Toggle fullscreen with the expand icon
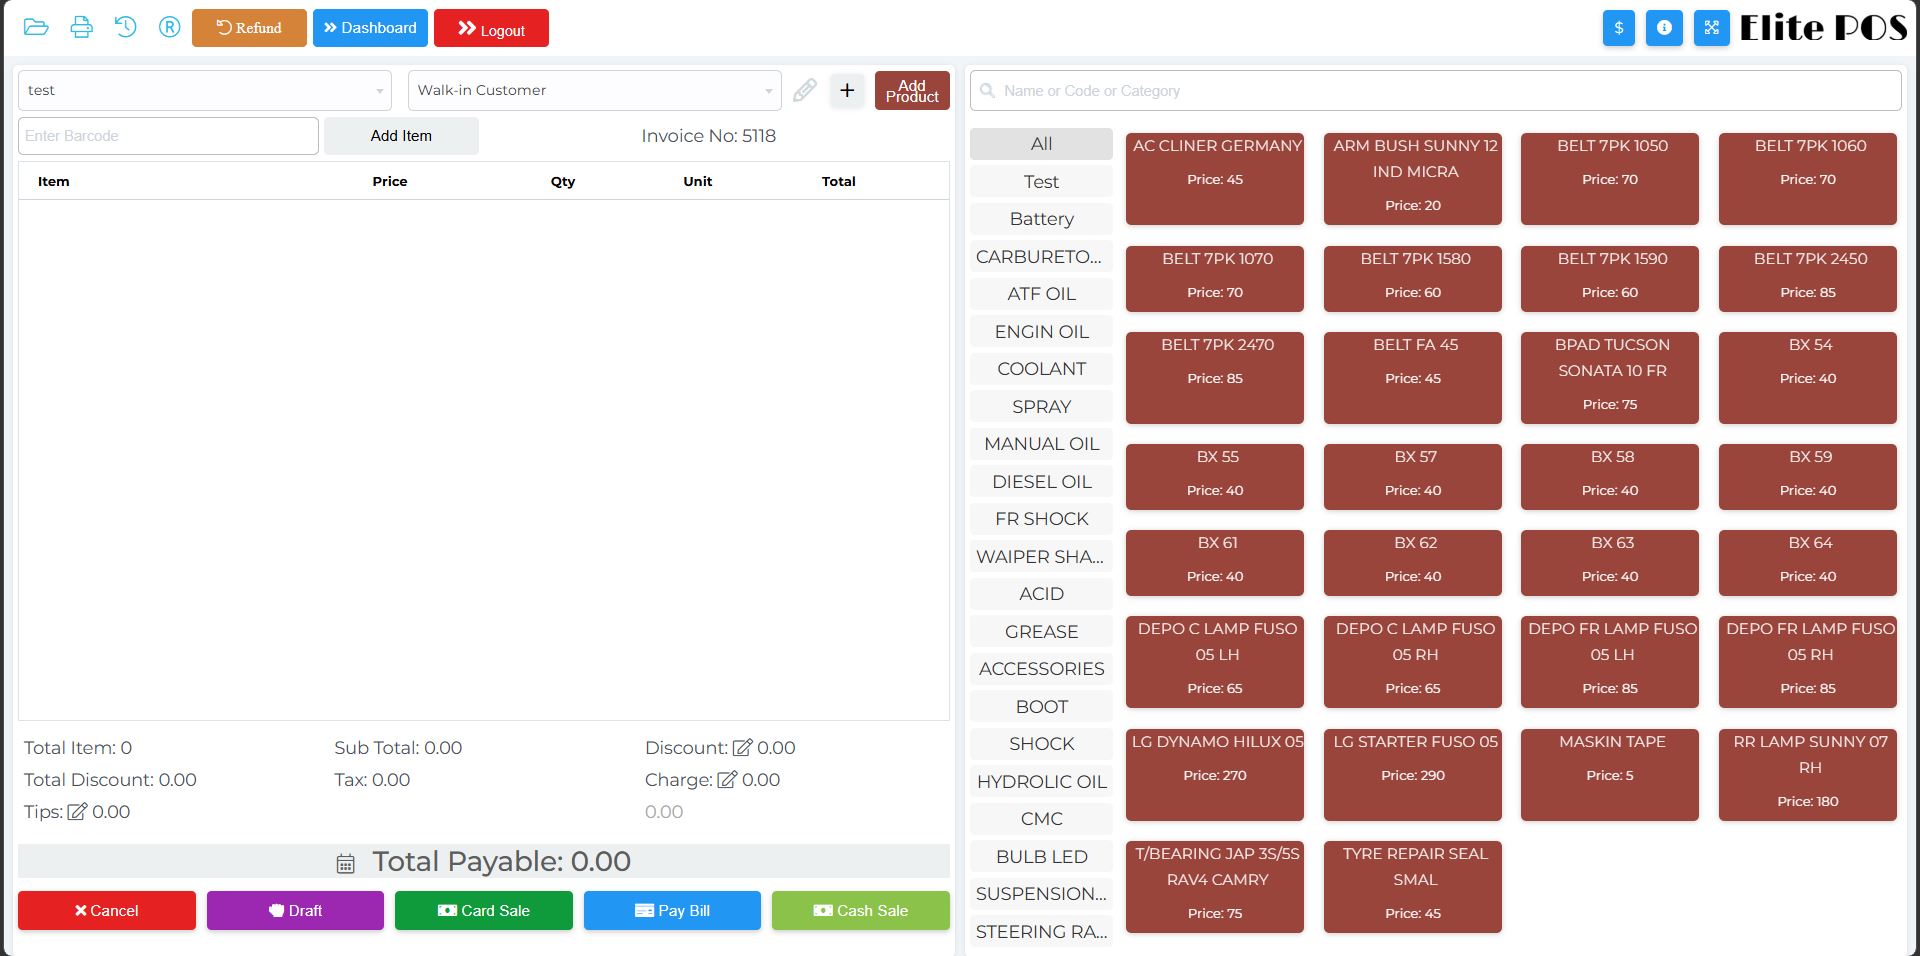This screenshot has width=1920, height=956. click(1711, 28)
